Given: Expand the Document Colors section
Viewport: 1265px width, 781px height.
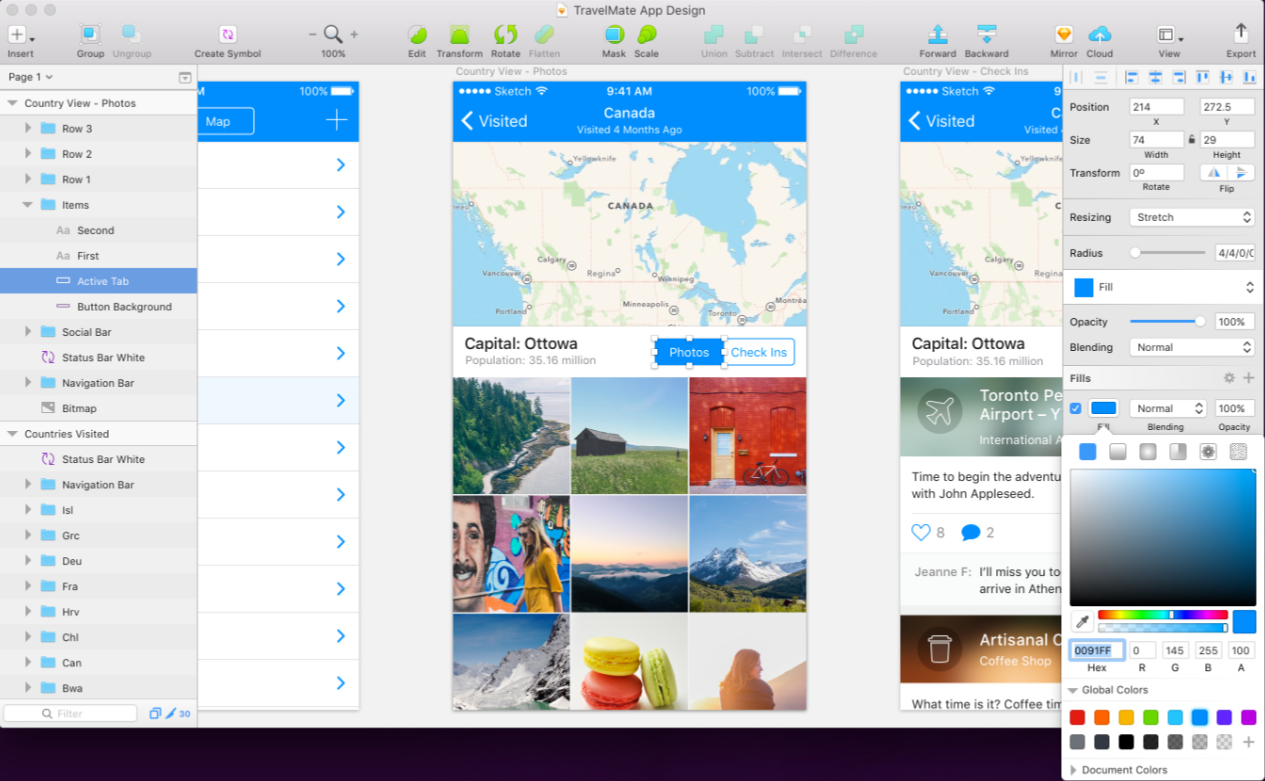Looking at the screenshot, I should tap(1073, 770).
